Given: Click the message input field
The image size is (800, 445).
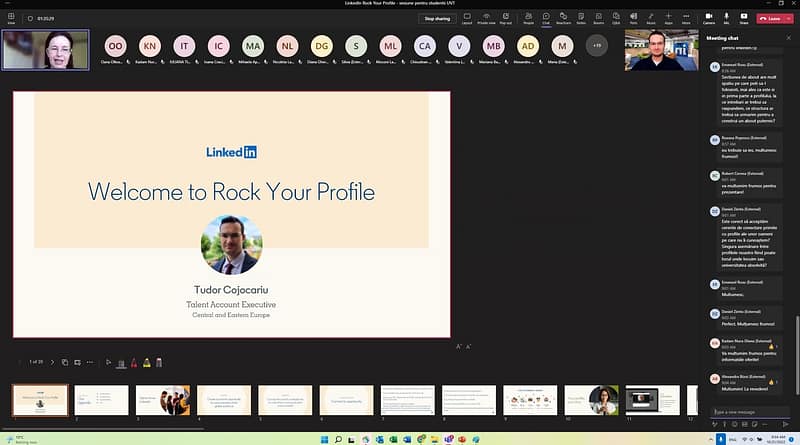Looking at the screenshot, I should tap(750, 412).
